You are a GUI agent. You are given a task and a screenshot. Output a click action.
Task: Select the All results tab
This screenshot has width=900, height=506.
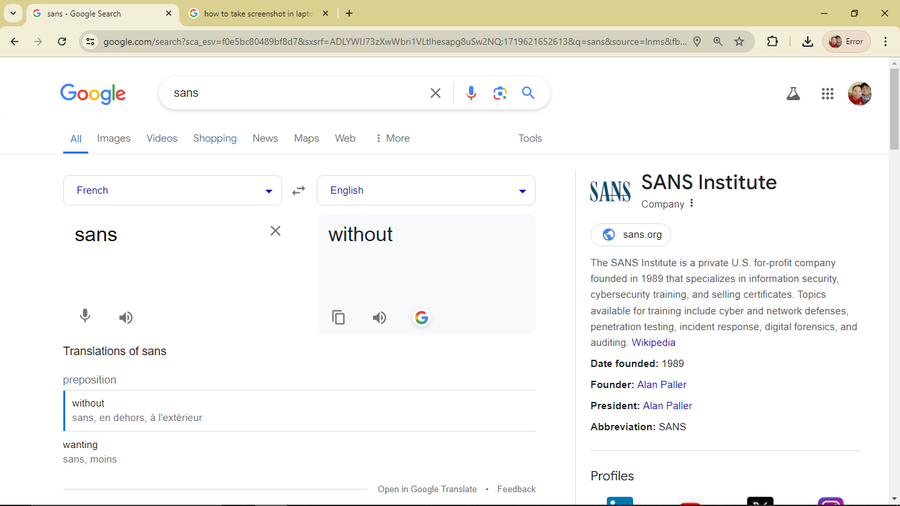pos(76,138)
